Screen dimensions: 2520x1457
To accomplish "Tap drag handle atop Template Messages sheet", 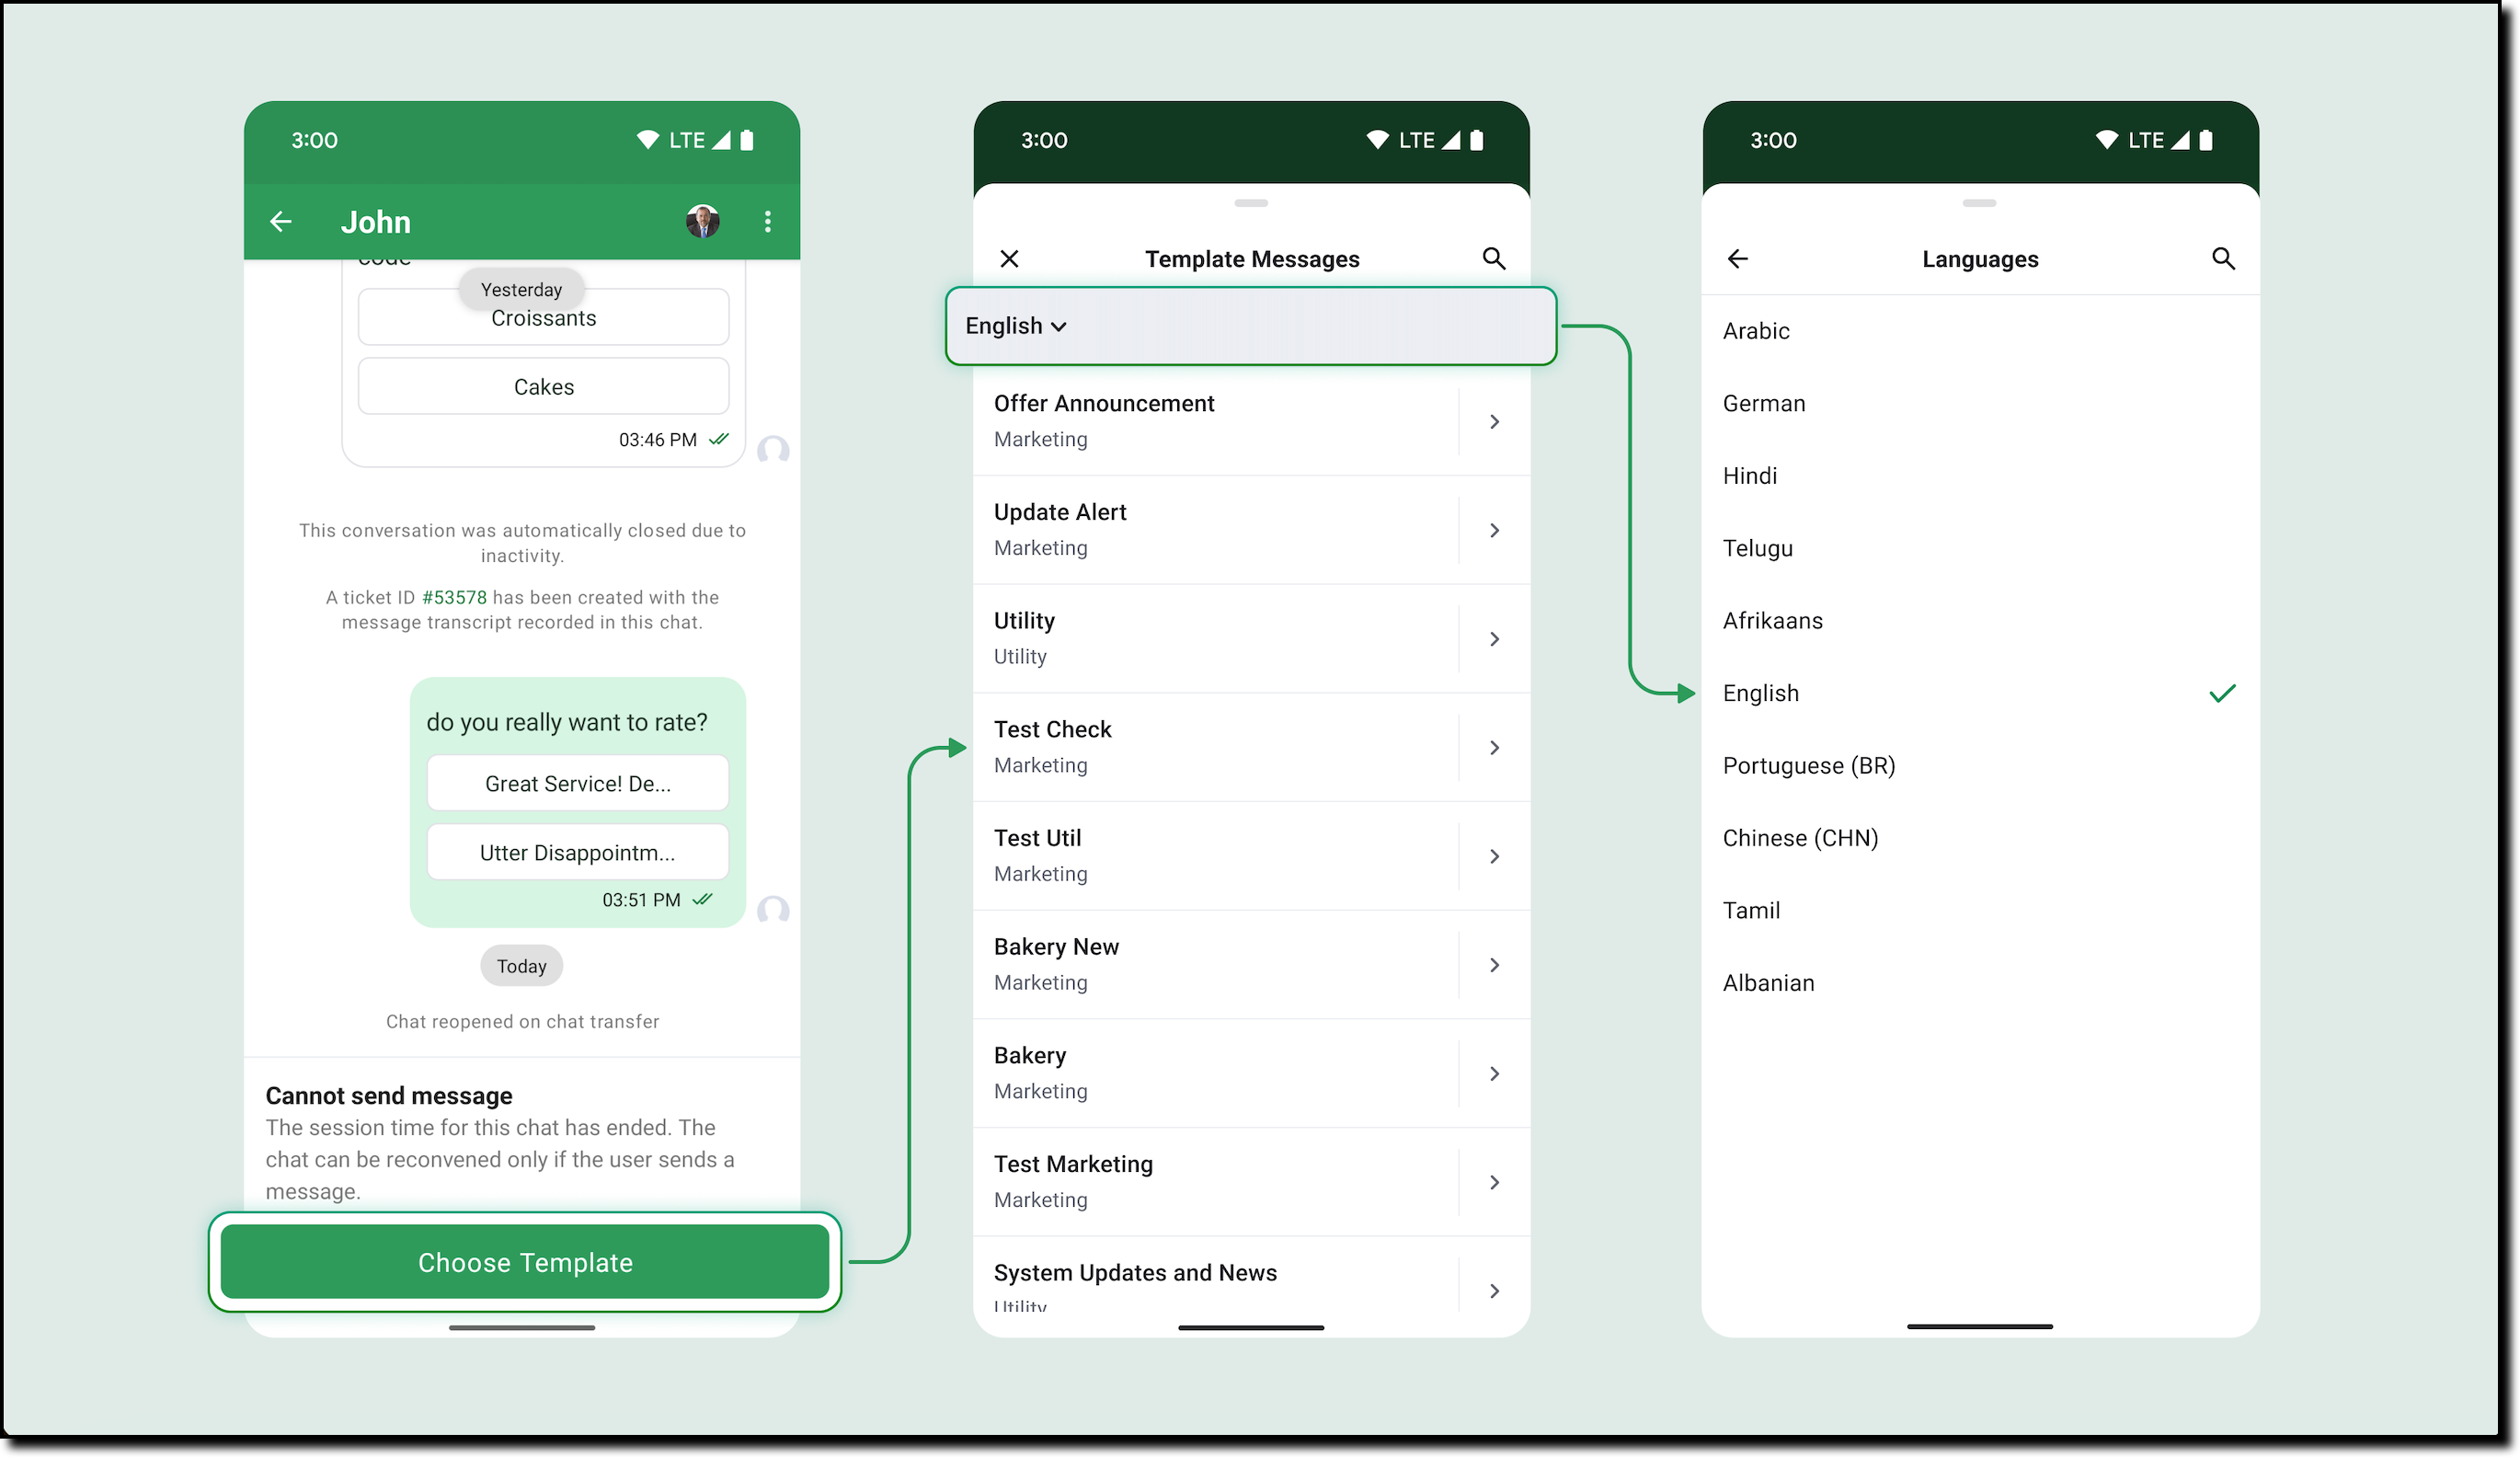I will tap(1250, 203).
